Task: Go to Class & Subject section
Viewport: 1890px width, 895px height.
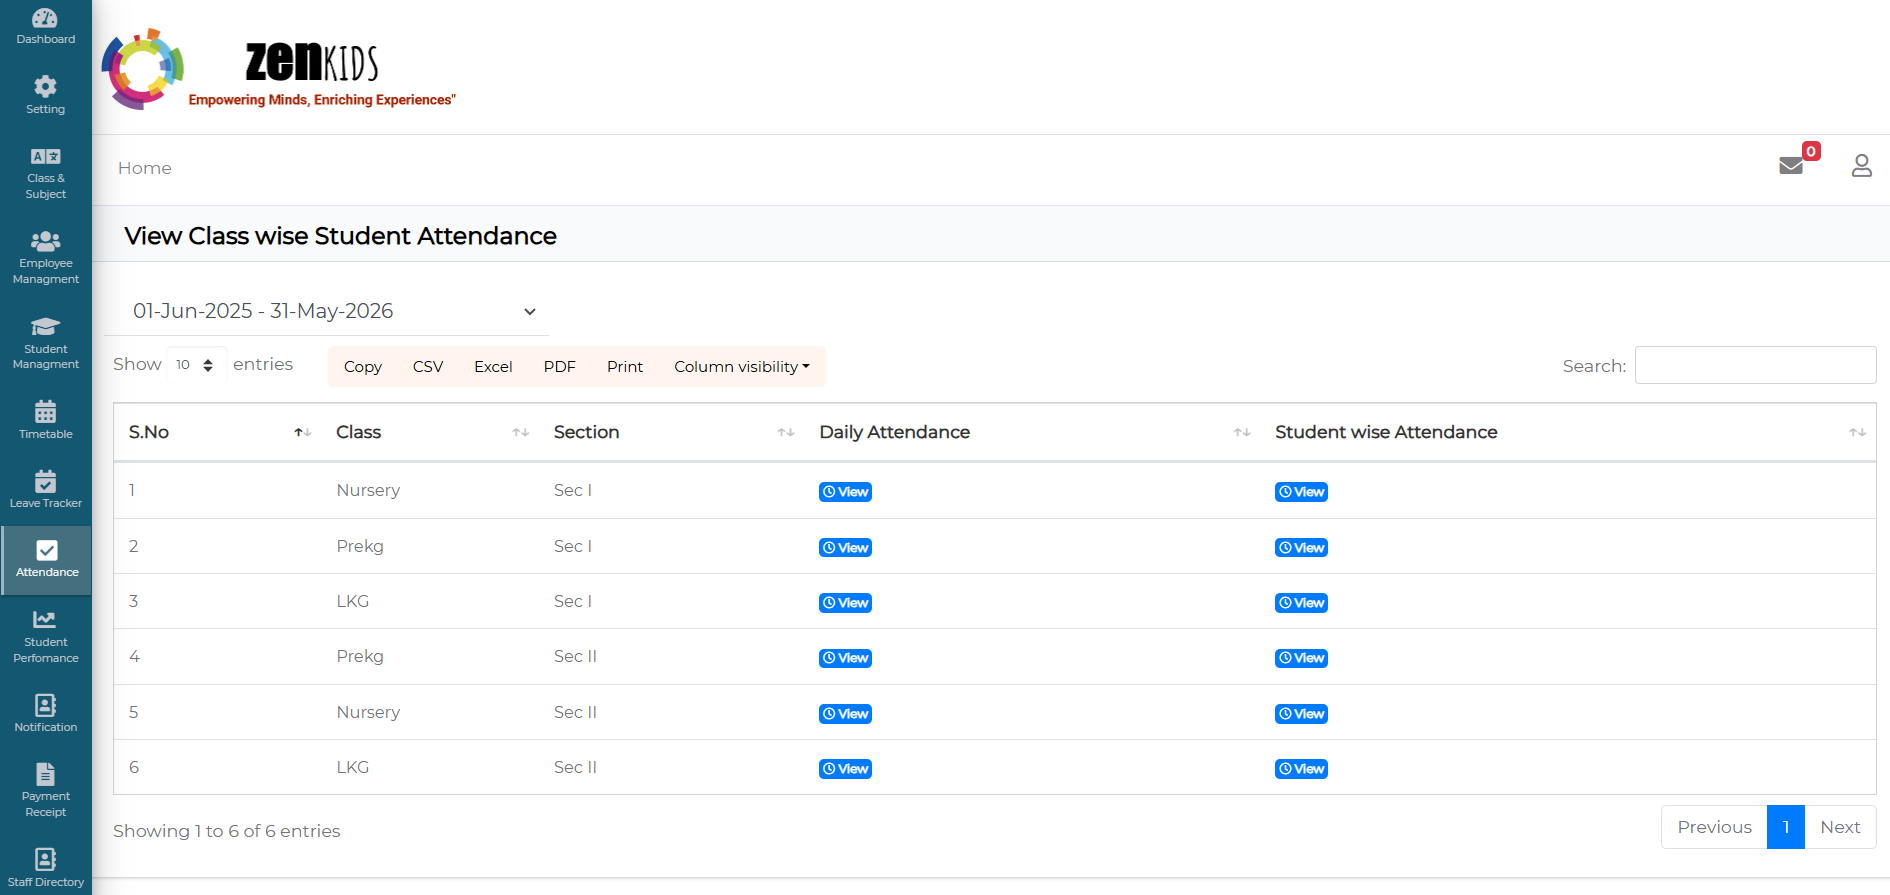Action: coord(45,172)
